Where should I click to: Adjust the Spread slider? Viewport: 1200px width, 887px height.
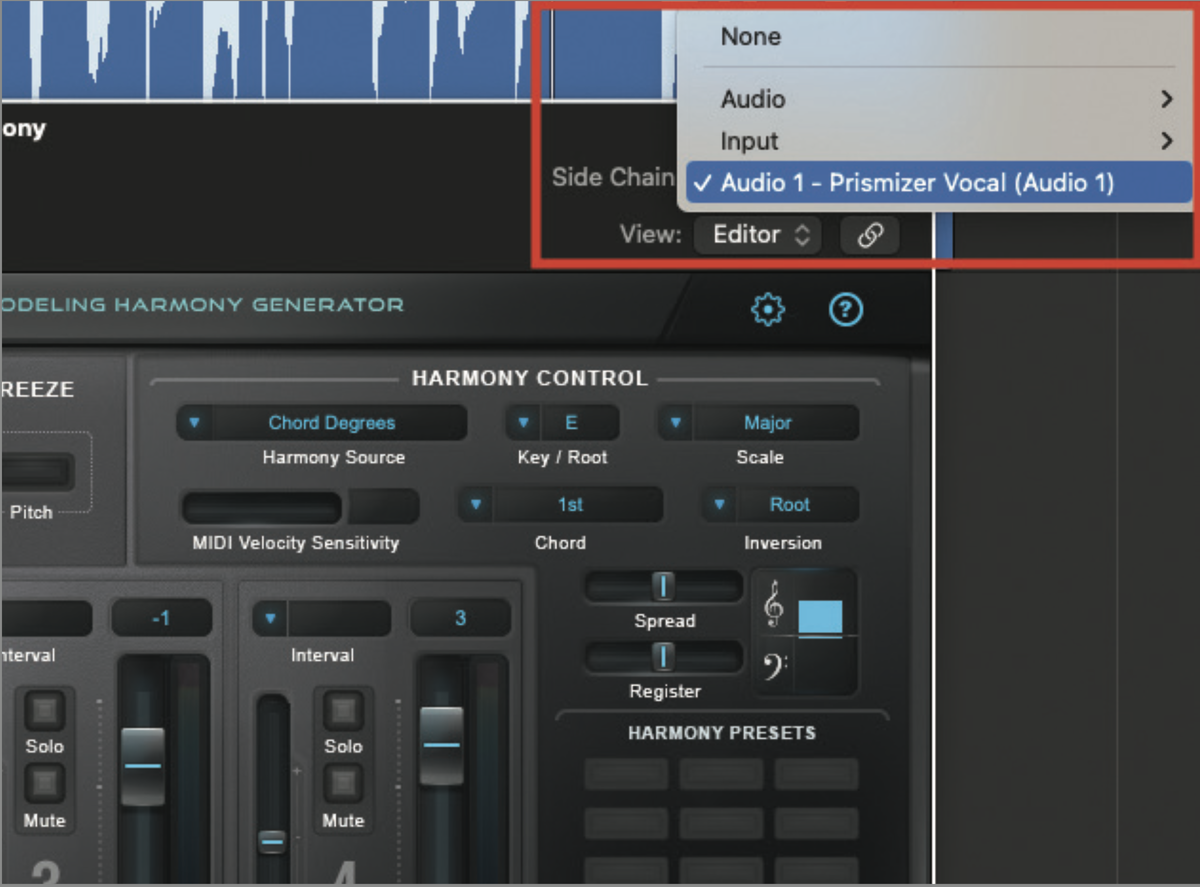pos(662,587)
